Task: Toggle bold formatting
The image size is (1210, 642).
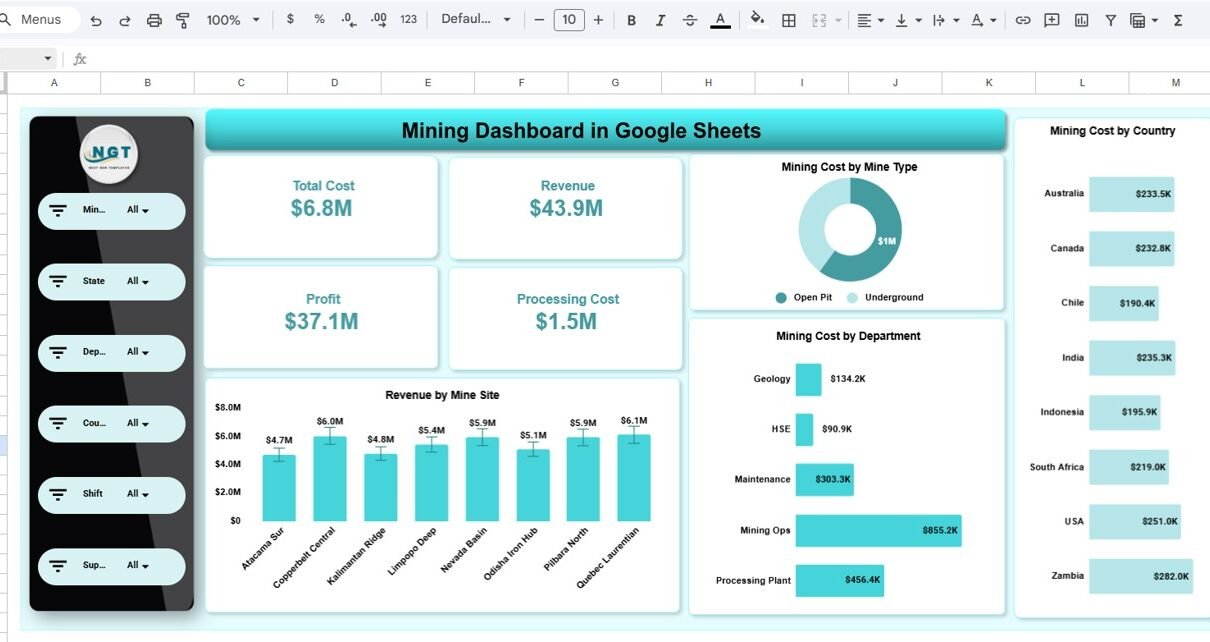Action: [631, 20]
